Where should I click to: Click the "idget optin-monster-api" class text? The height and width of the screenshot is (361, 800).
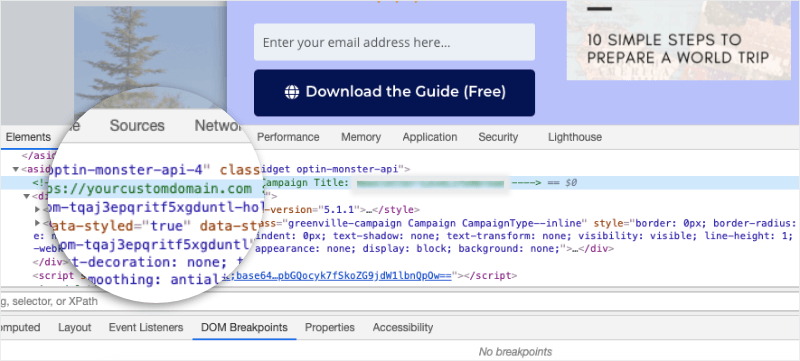(330, 168)
